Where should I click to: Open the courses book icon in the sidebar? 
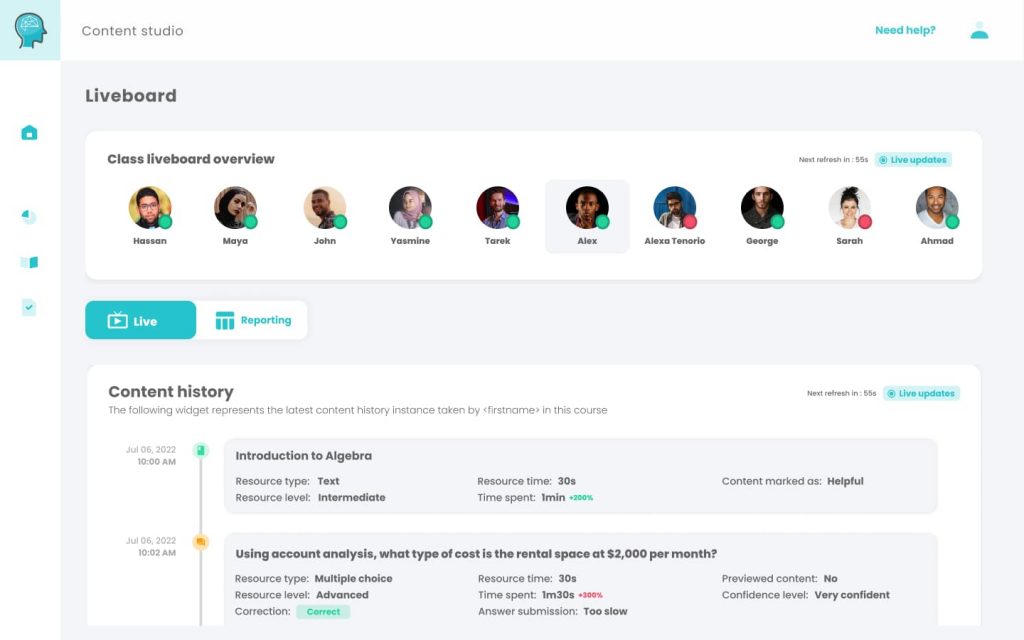28,261
